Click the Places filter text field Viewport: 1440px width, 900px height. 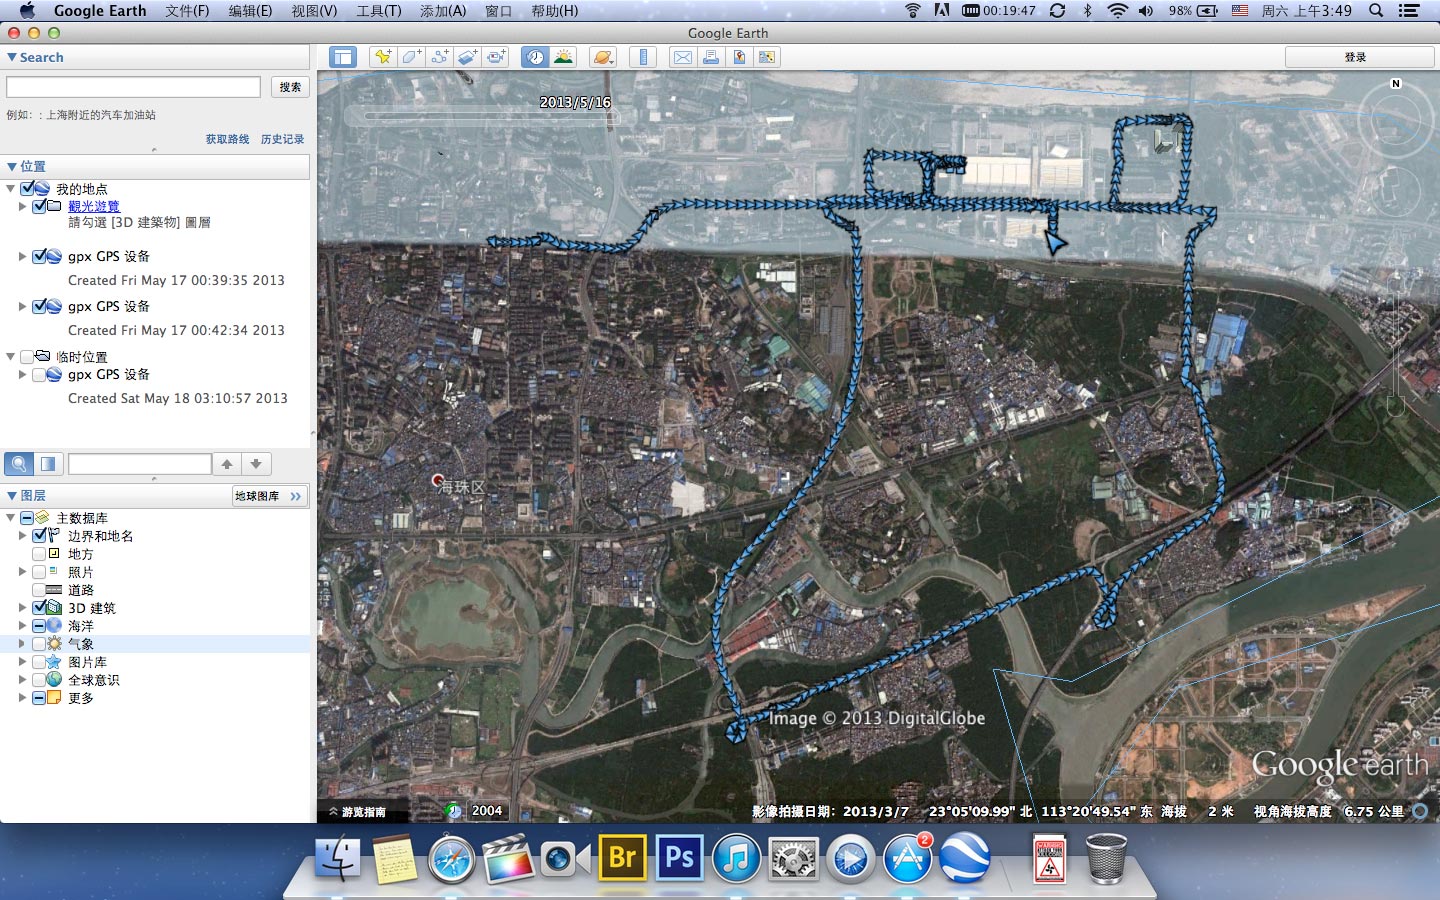[x=140, y=464]
